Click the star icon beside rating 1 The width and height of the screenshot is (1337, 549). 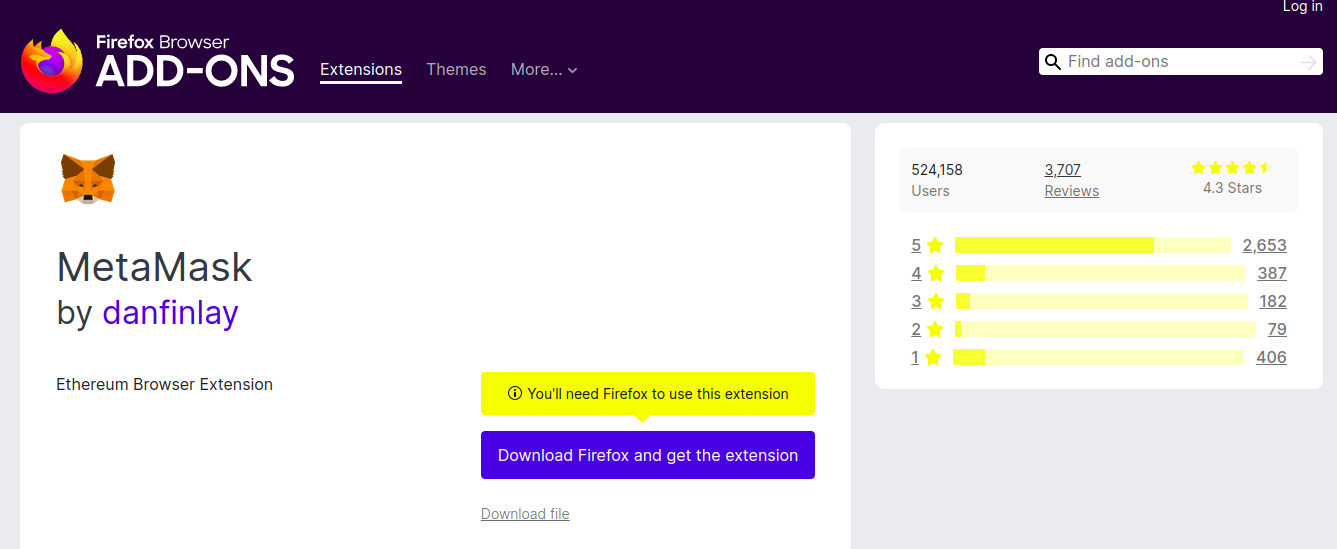coord(933,358)
